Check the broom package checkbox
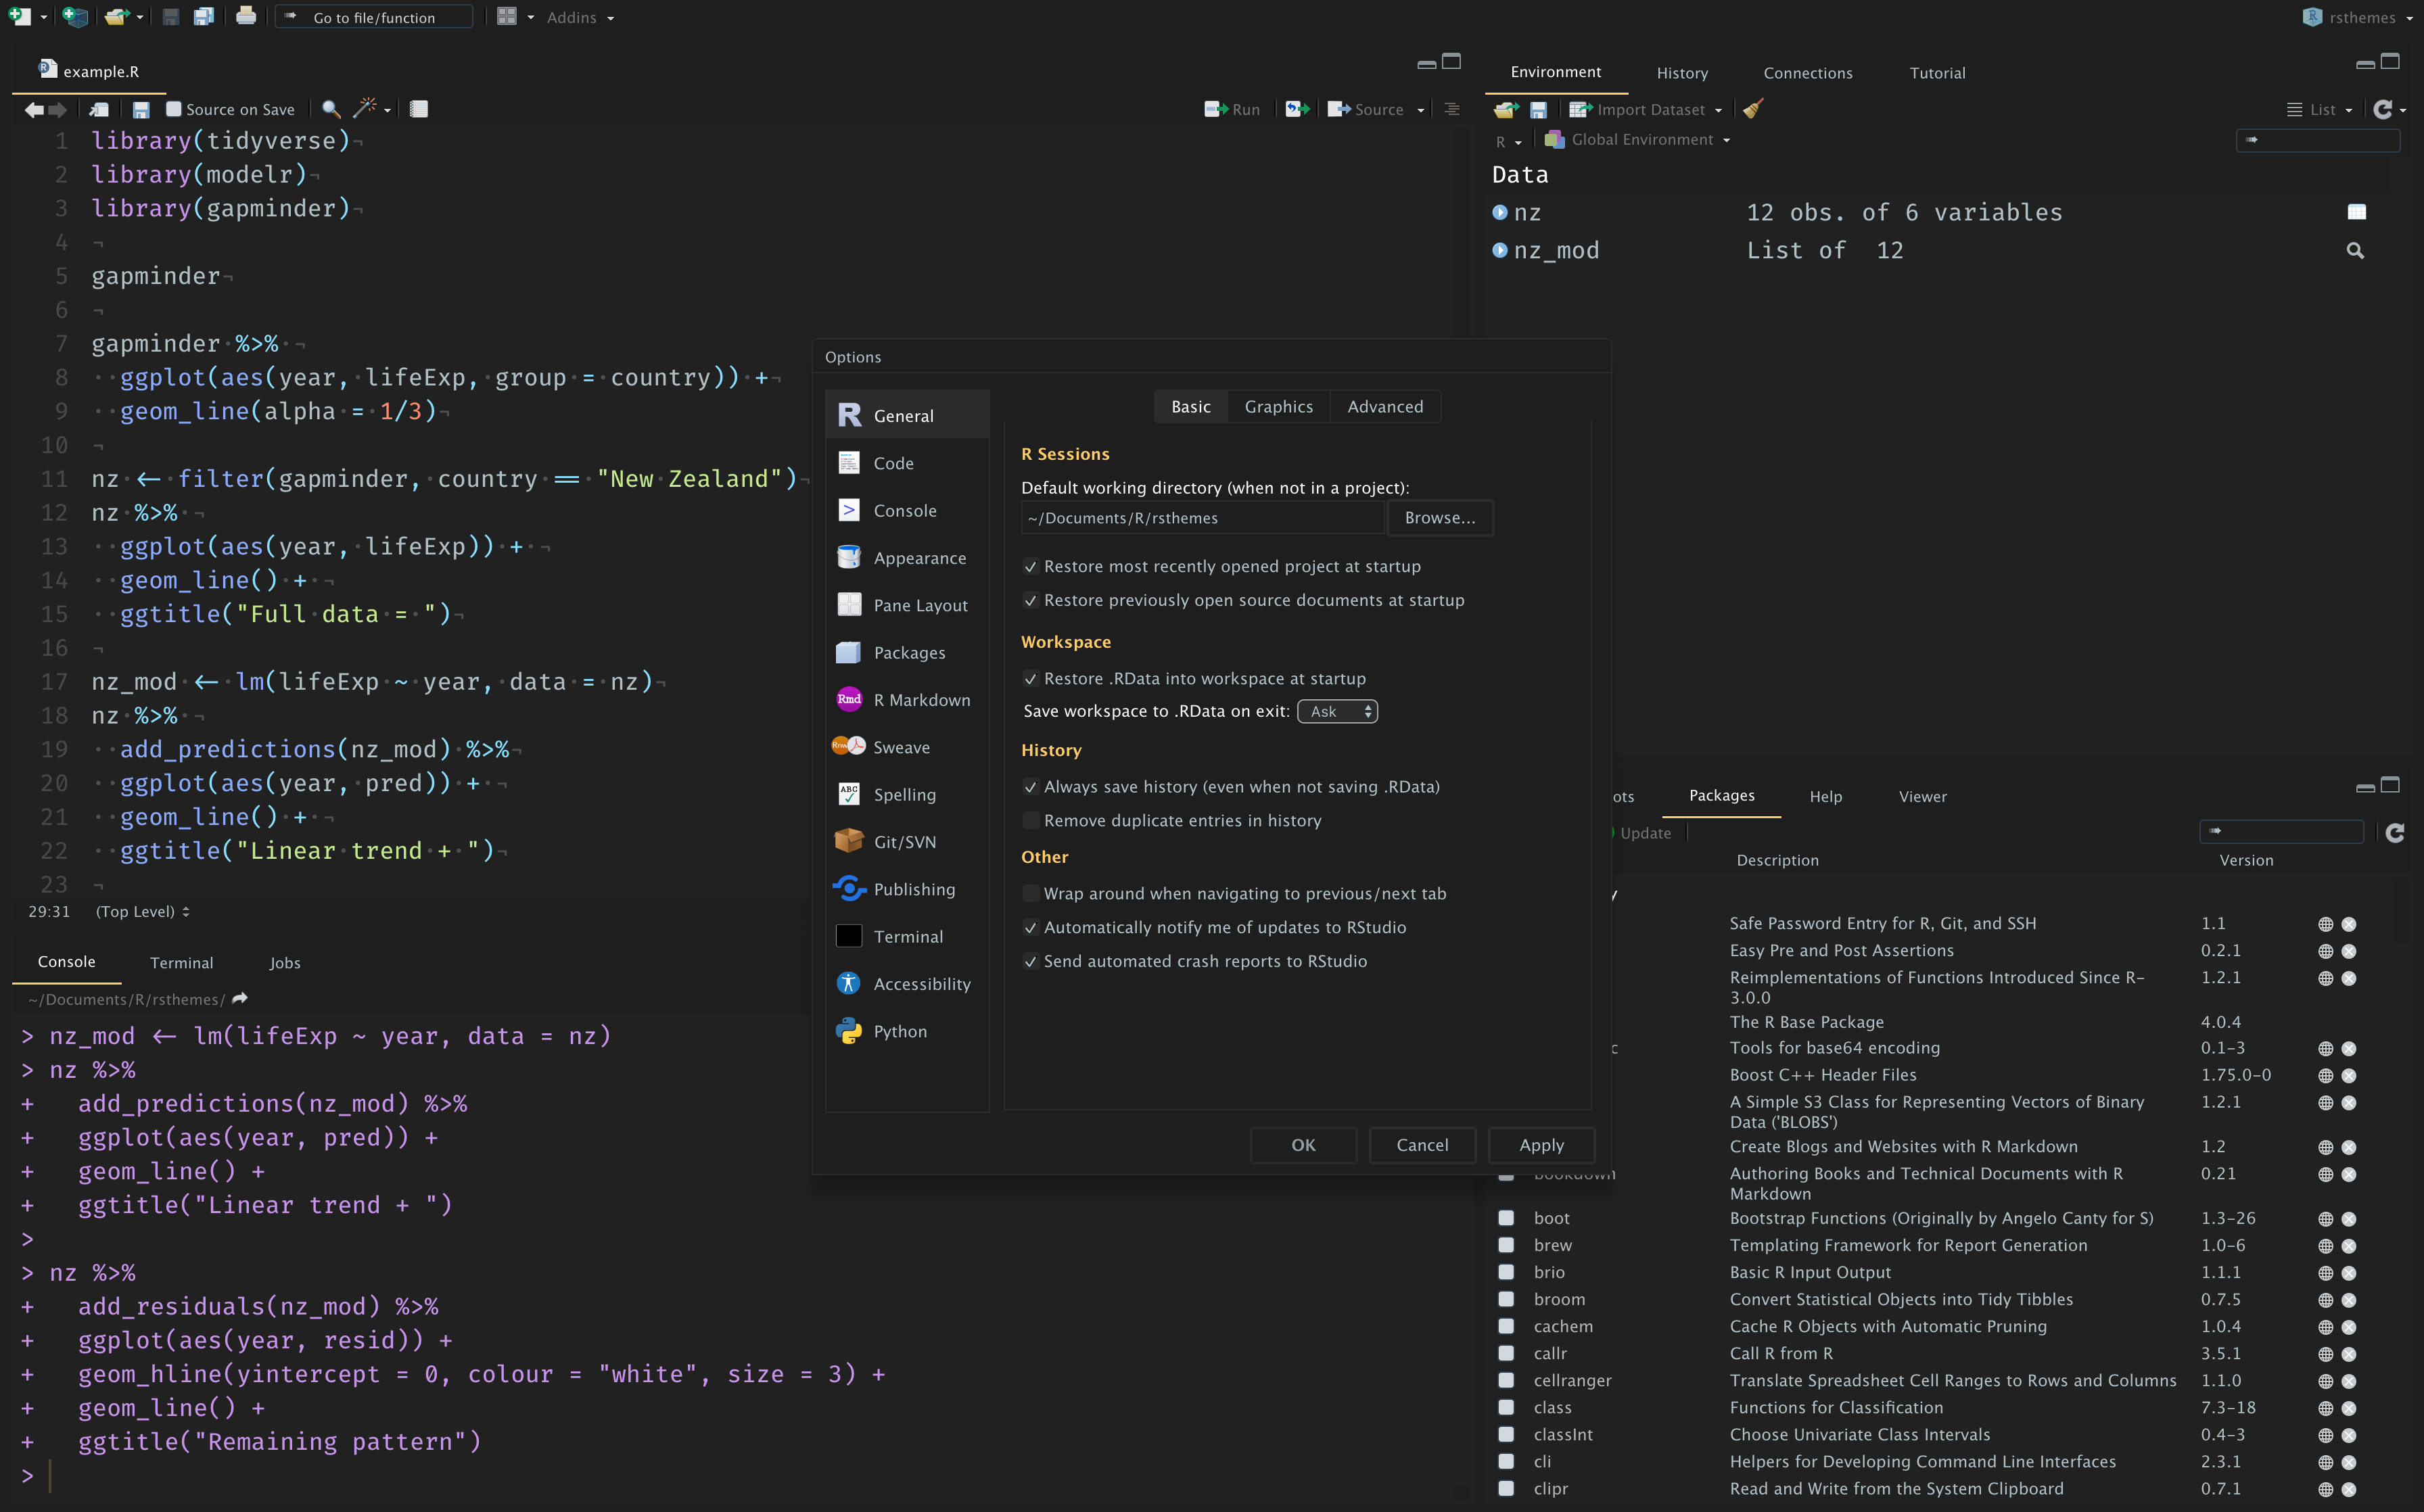Screen dimensions: 2424x1512 [1506, 1299]
